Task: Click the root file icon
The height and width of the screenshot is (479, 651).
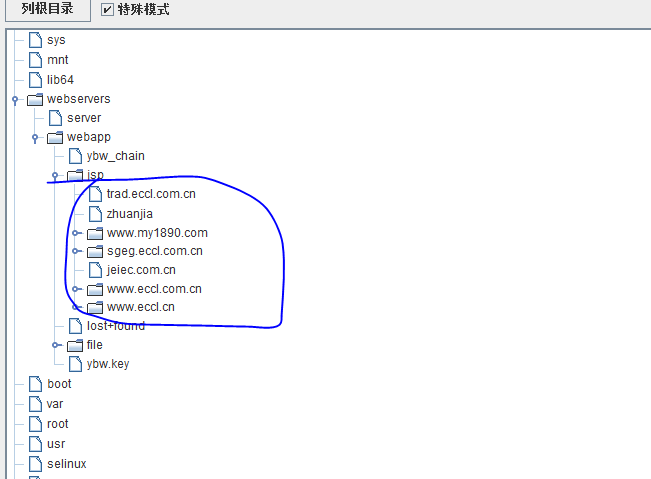Action: 35,424
